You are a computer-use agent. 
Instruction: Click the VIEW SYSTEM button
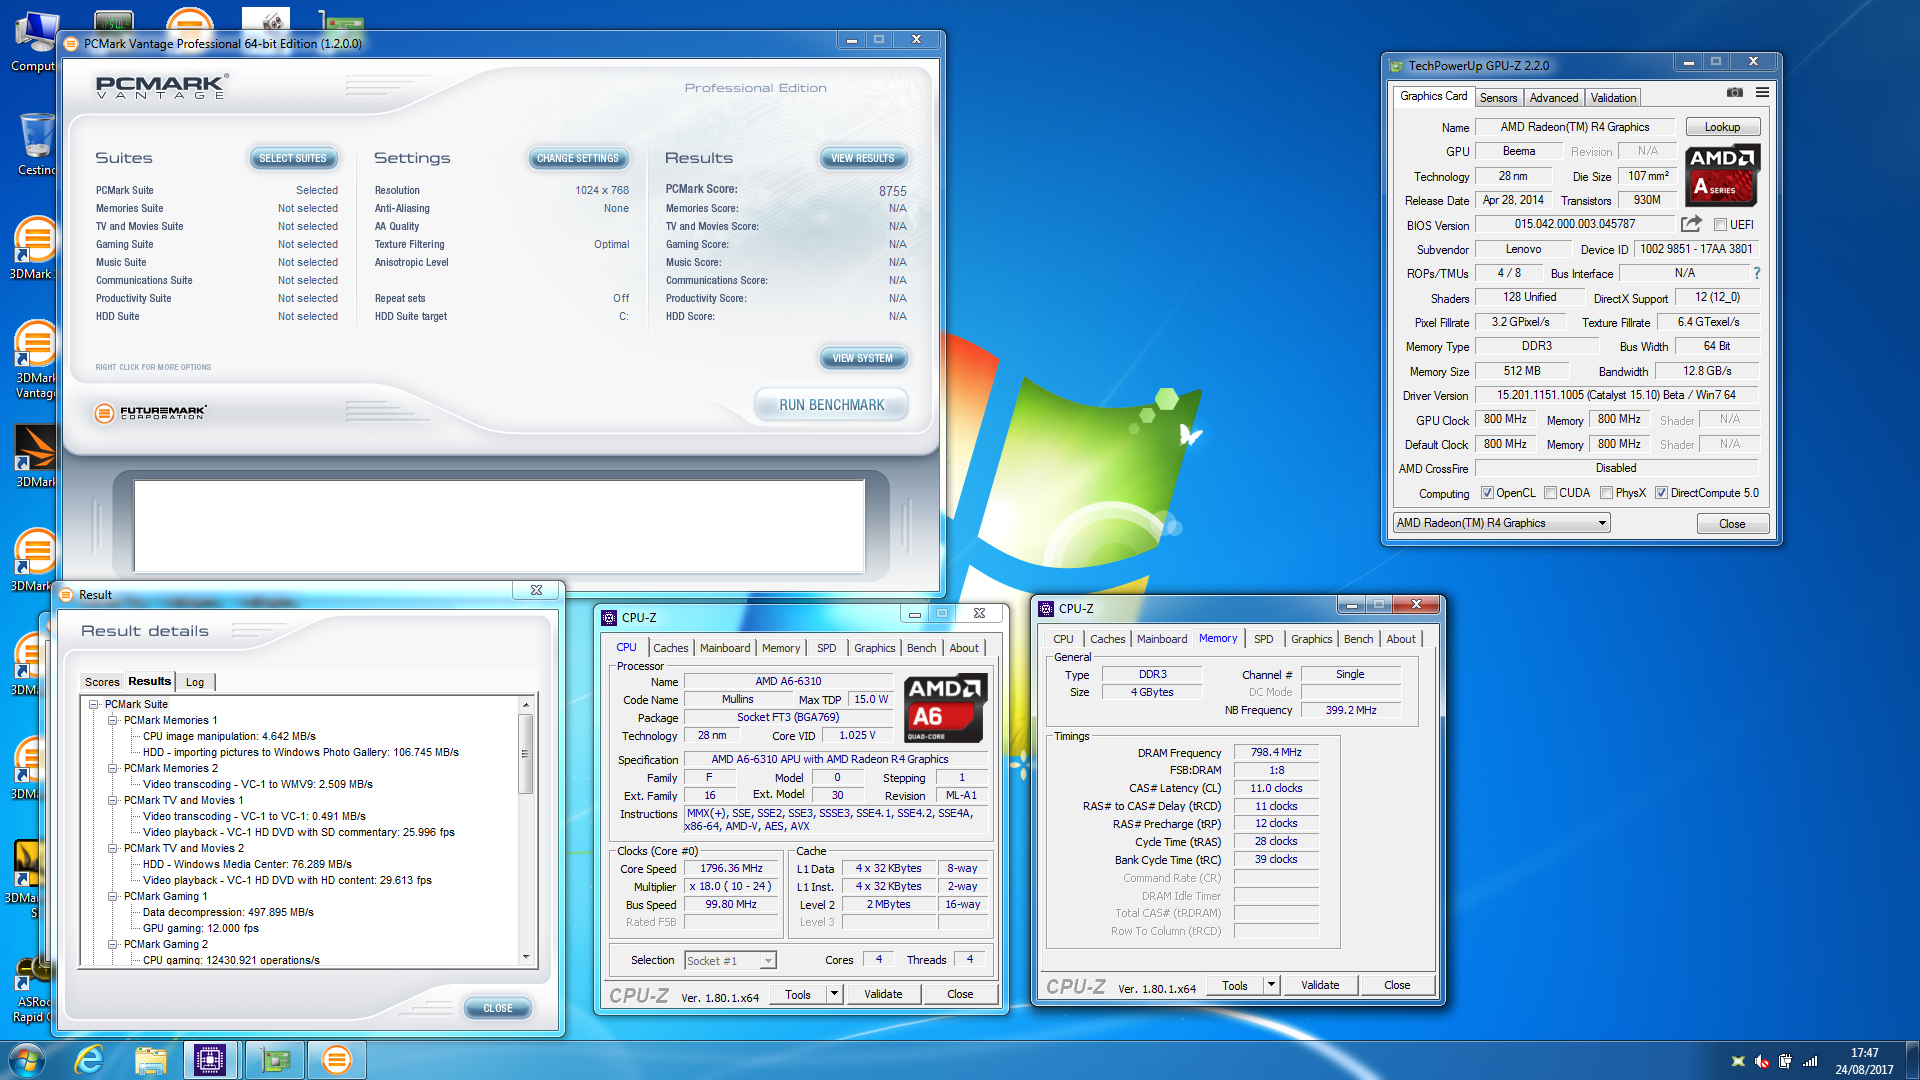point(863,358)
